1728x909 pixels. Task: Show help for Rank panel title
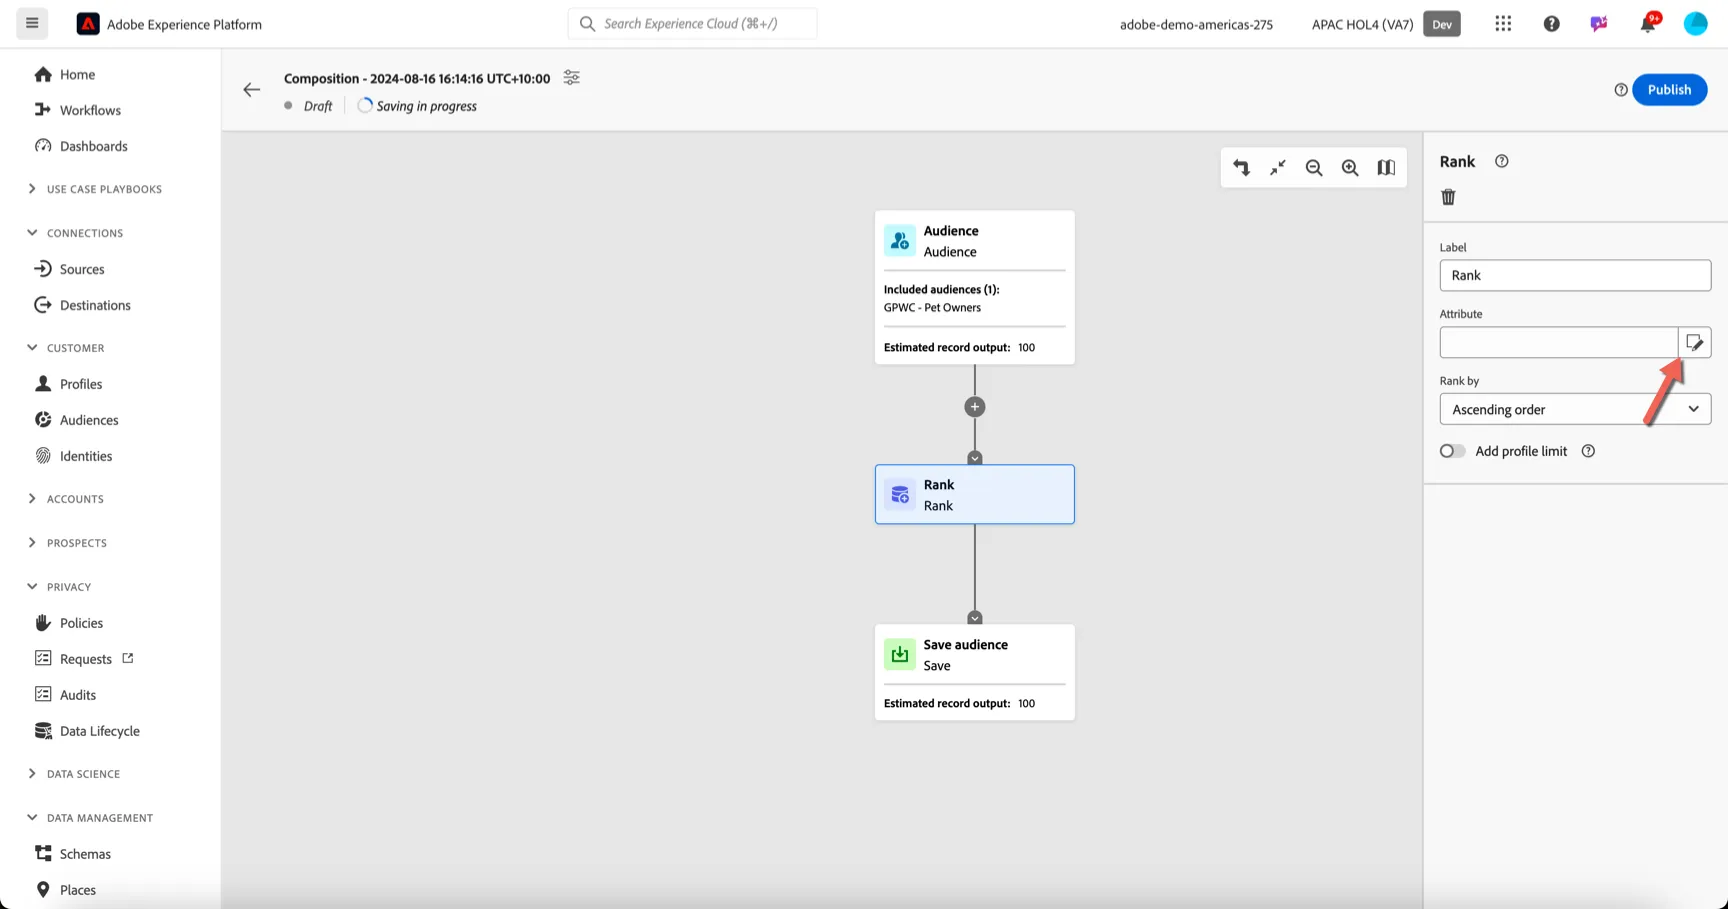tap(1501, 161)
